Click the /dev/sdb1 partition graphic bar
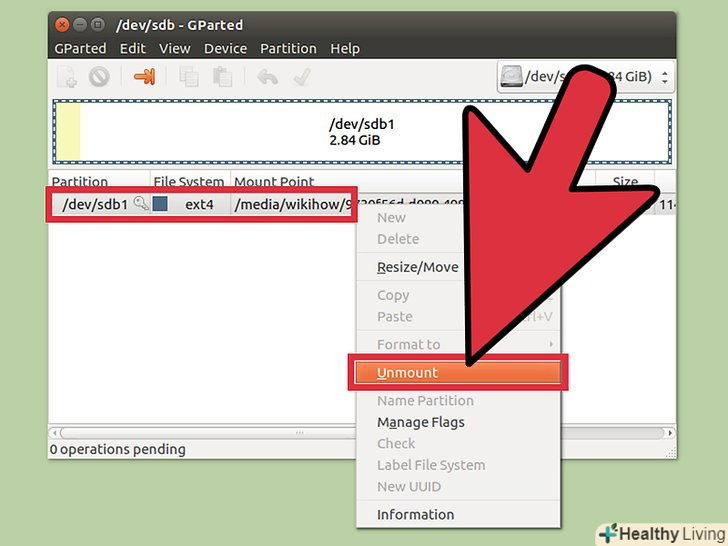The height and width of the screenshot is (546, 728). pos(362,132)
